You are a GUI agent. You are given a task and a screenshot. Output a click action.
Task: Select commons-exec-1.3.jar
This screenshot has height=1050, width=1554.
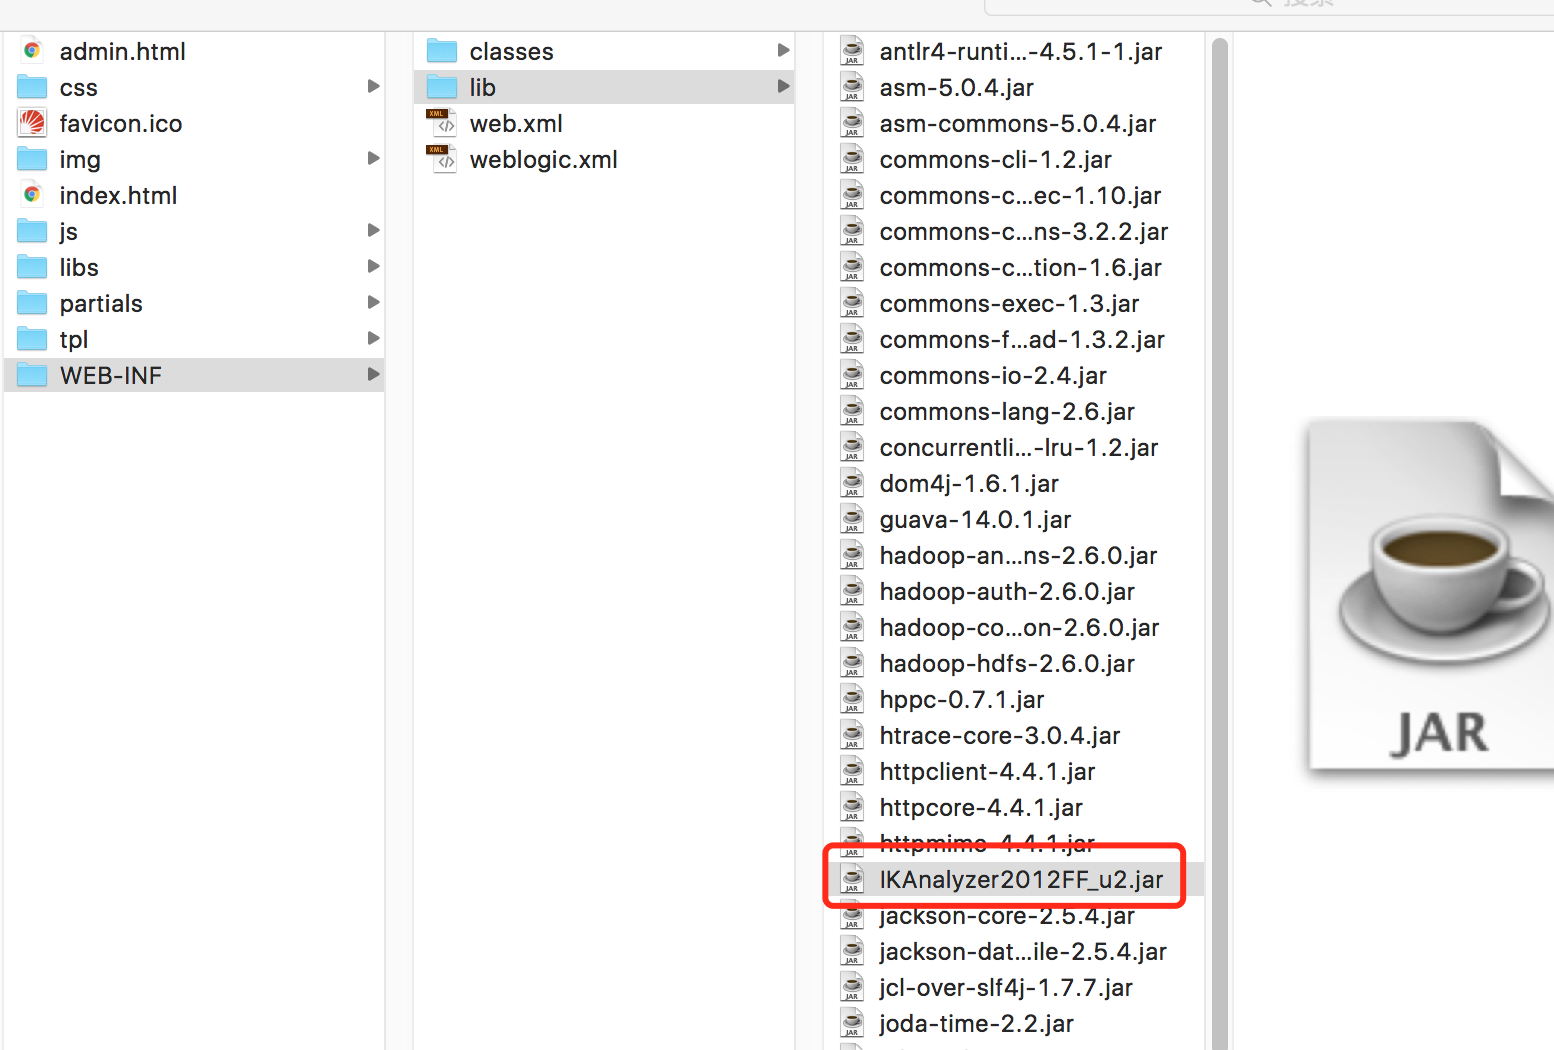tap(1009, 303)
